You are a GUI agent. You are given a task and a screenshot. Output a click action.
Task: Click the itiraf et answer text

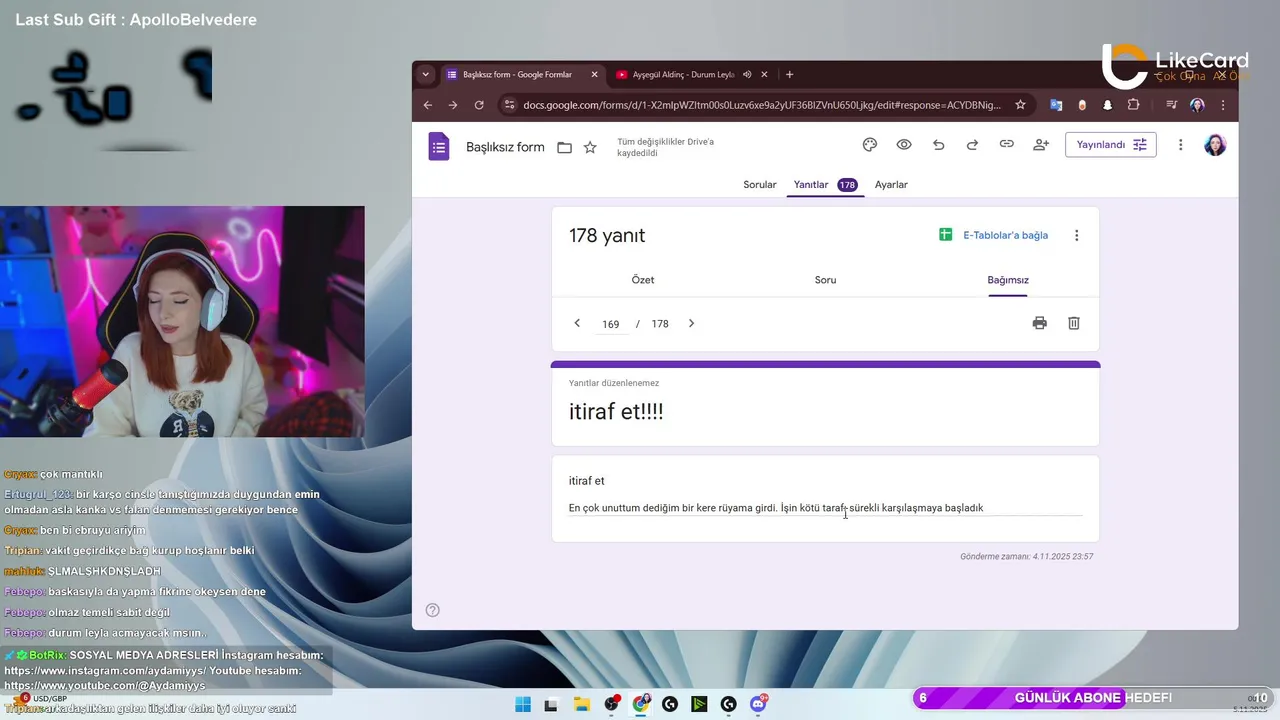[776, 508]
